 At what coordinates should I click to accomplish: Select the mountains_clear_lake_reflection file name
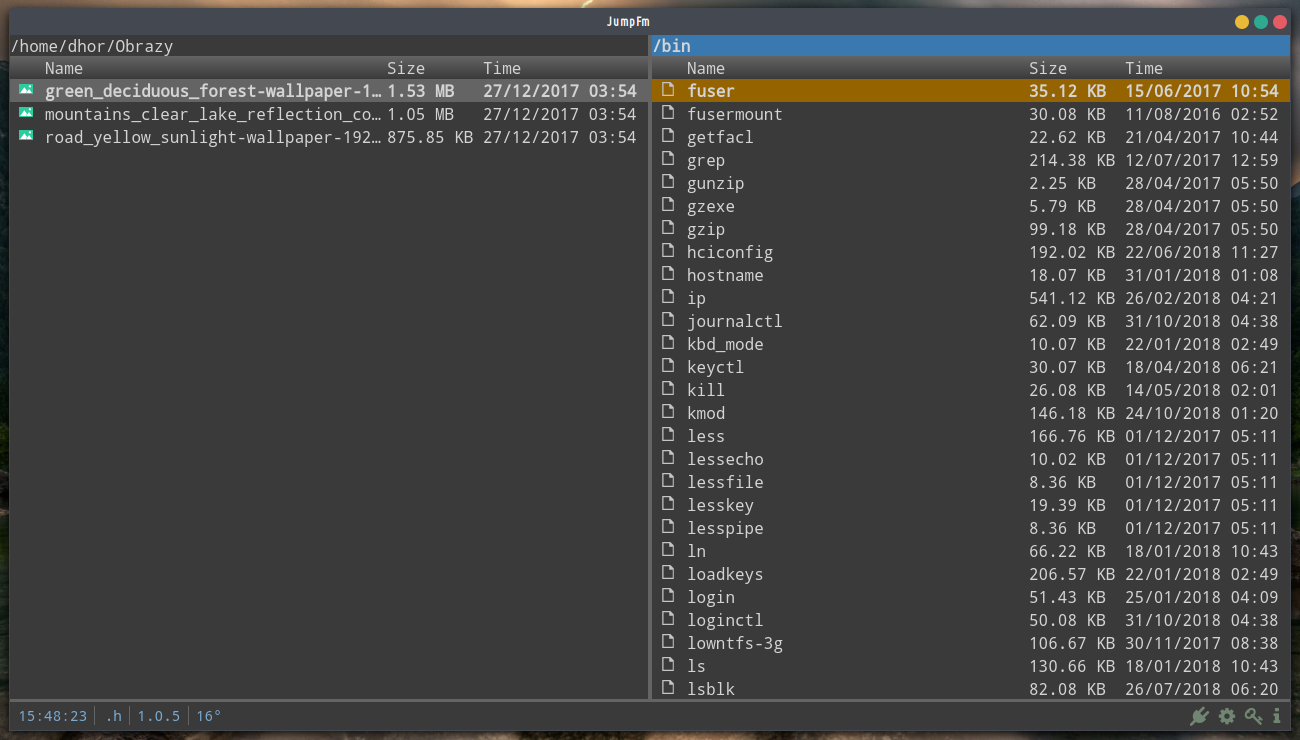213,114
